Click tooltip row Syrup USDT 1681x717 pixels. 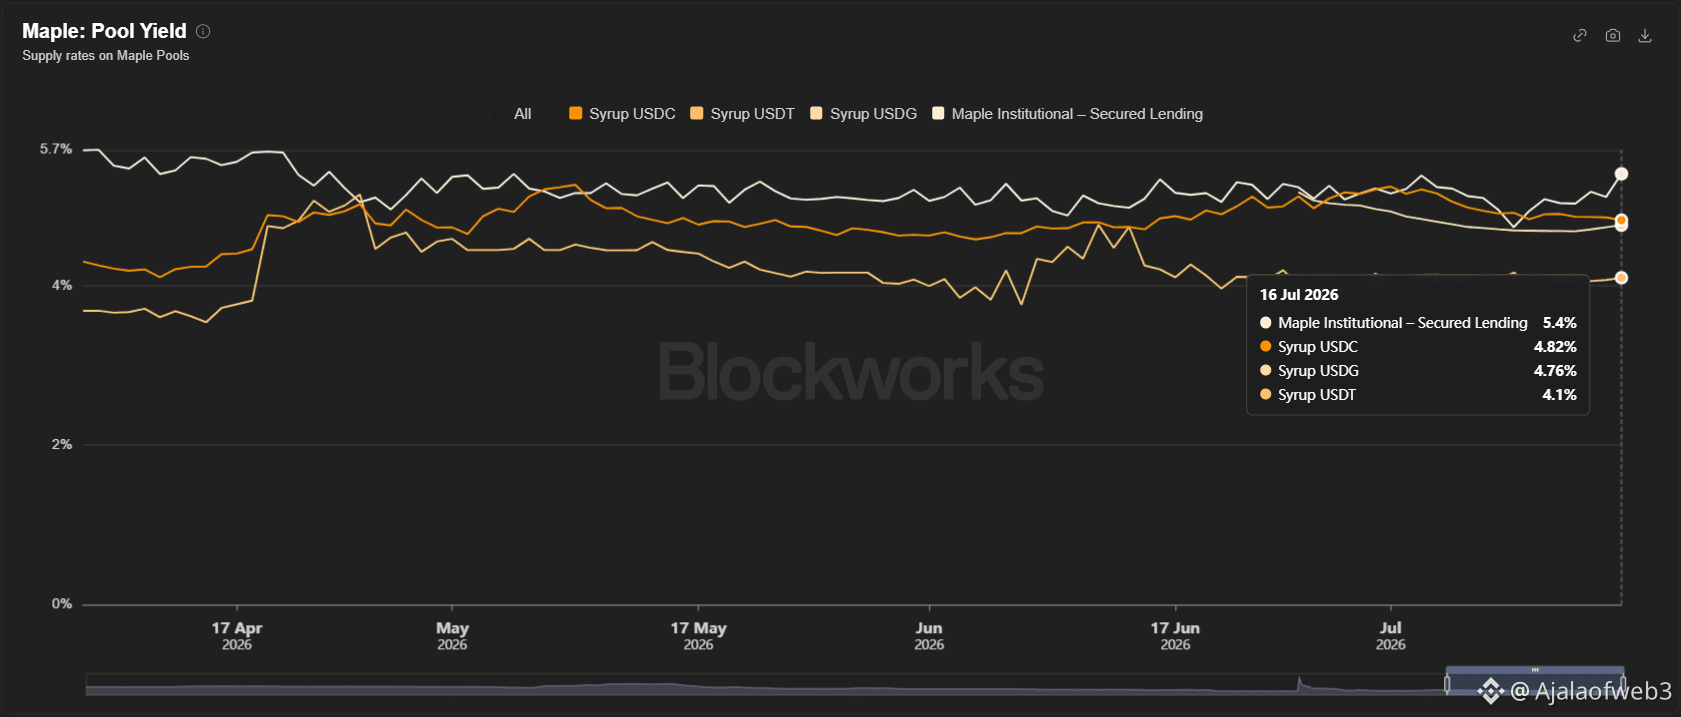[x=1418, y=395]
